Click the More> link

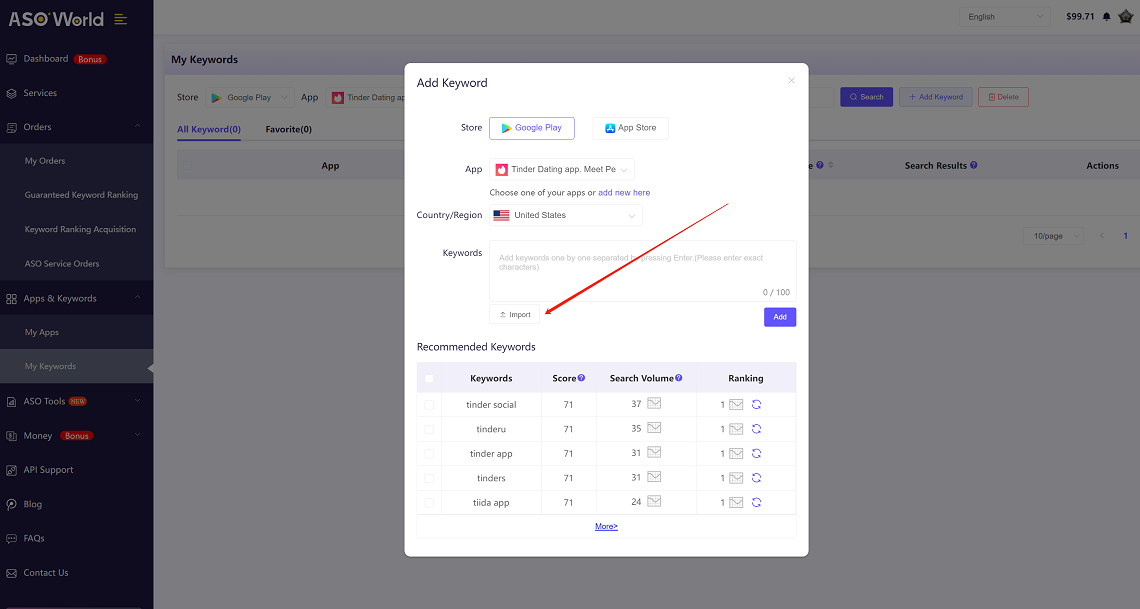pos(606,526)
